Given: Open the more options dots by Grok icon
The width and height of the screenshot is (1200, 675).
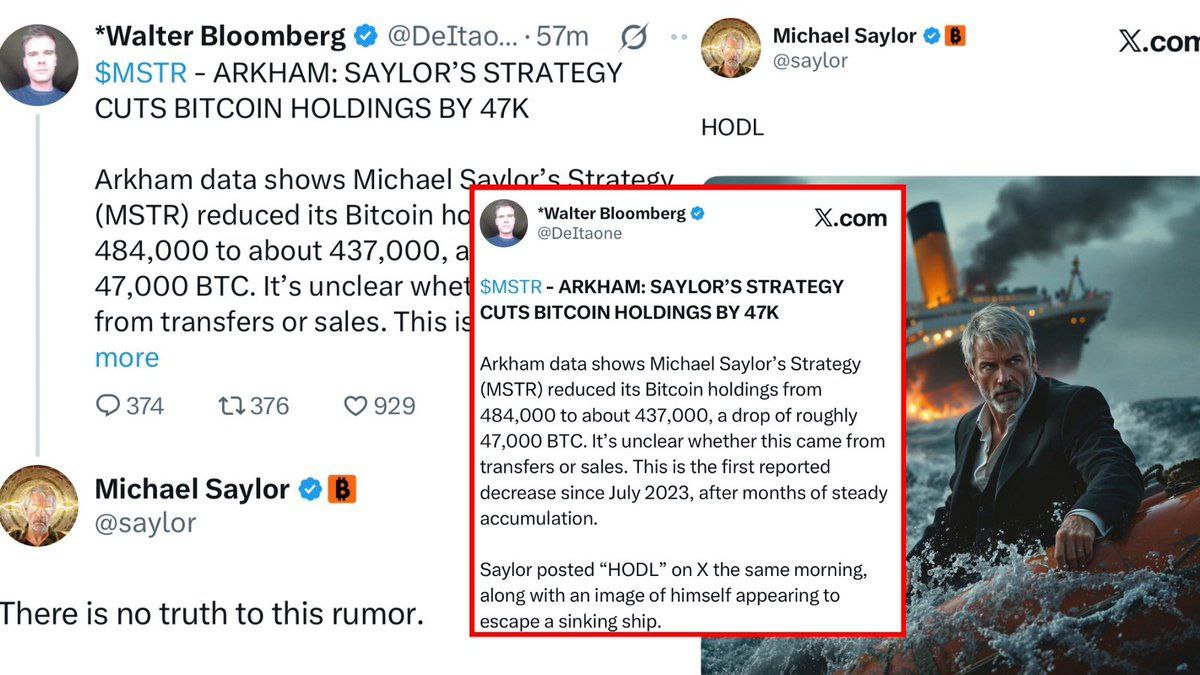Looking at the screenshot, I should point(679,38).
